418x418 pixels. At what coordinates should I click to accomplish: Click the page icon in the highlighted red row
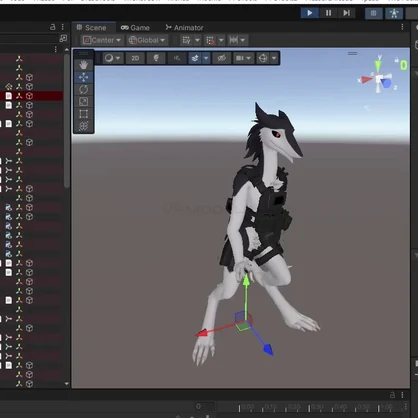tap(9, 96)
